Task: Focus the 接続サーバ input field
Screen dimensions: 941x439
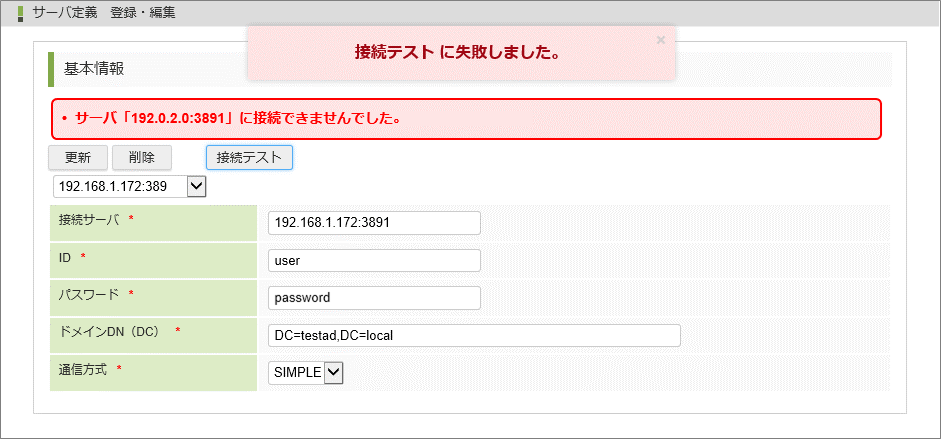Action: coord(374,222)
